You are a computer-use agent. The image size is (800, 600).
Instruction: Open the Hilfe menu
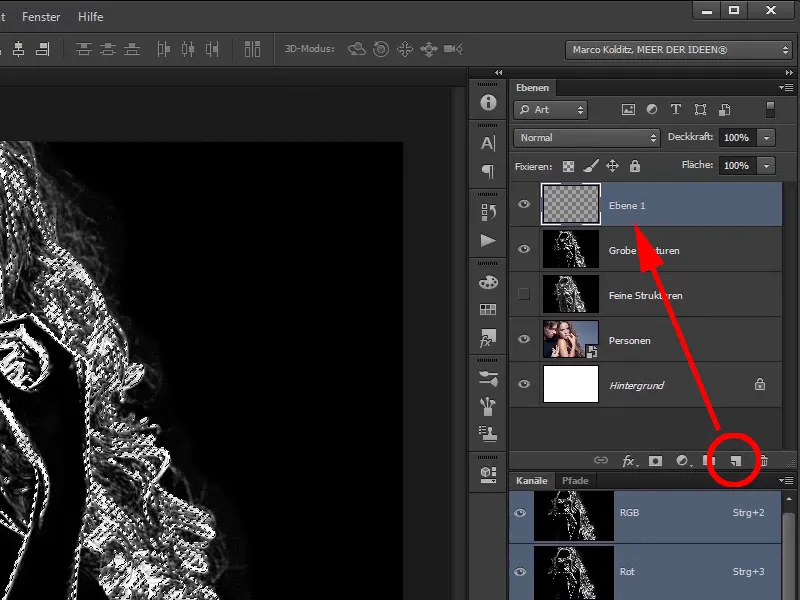[90, 17]
